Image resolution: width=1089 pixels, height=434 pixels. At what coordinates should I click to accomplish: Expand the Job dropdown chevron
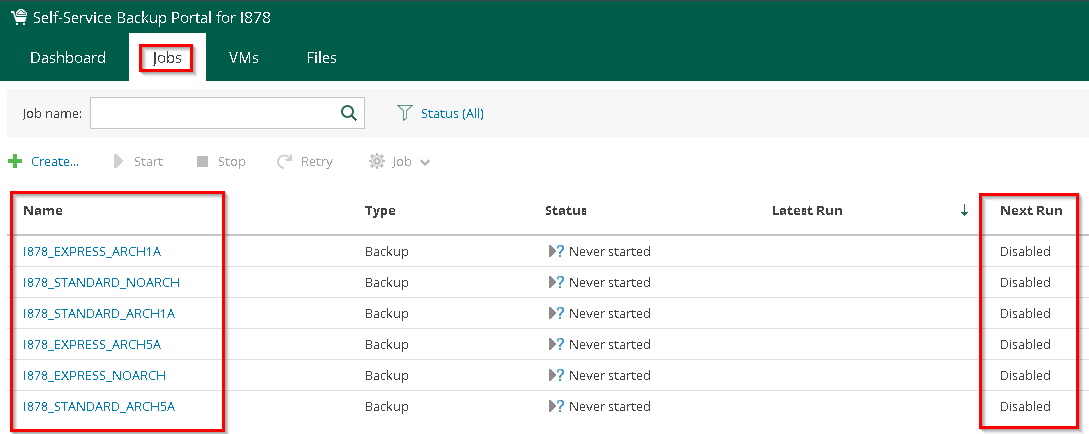(425, 162)
